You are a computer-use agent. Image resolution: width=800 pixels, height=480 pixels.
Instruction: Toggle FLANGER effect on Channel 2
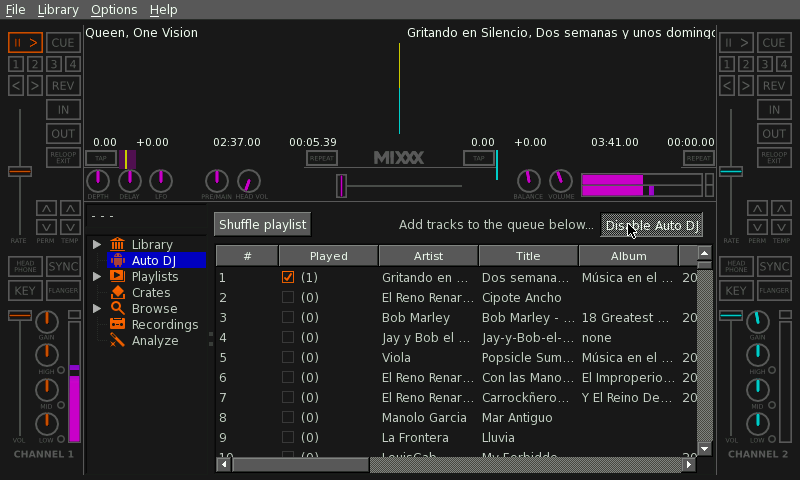pos(774,291)
